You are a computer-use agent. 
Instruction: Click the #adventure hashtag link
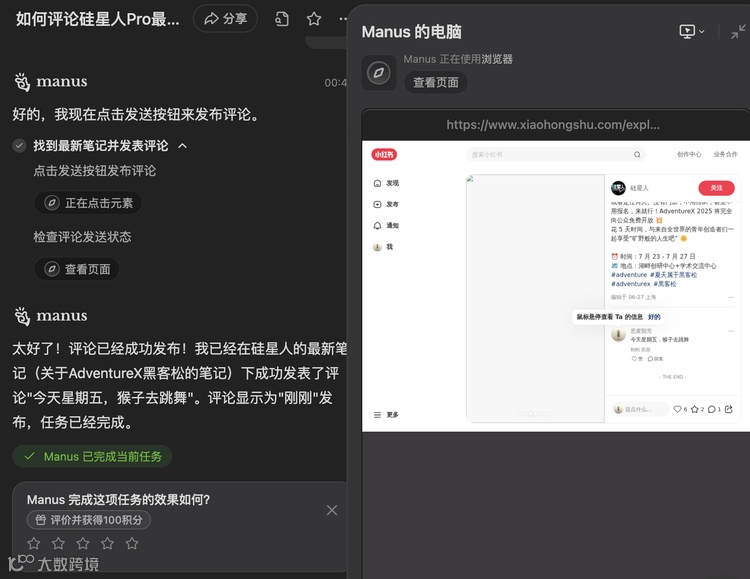pyautogui.click(x=629, y=275)
